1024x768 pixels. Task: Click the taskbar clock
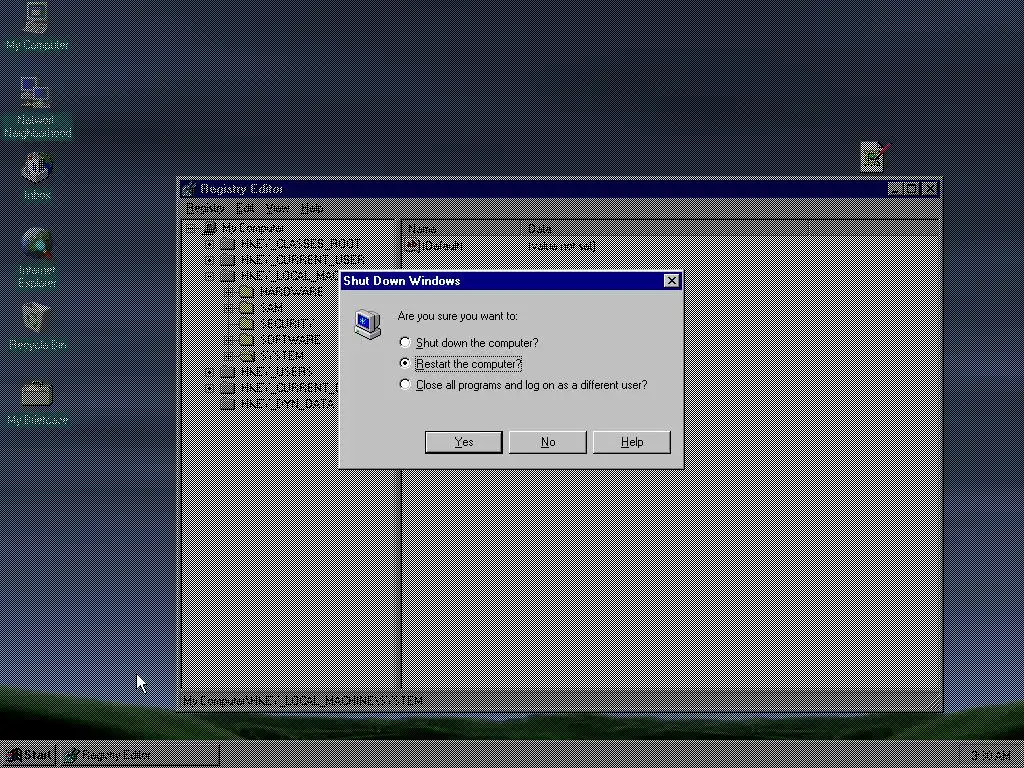pos(989,756)
